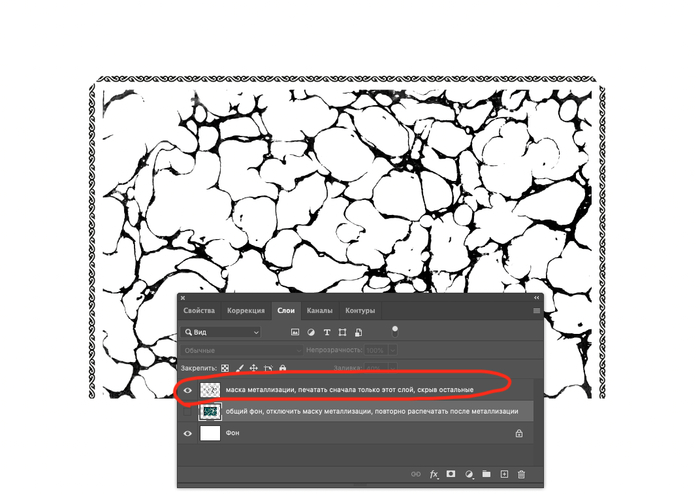700x494 pixels.
Task: Add a layer mask using bottom icon
Action: tap(451, 473)
